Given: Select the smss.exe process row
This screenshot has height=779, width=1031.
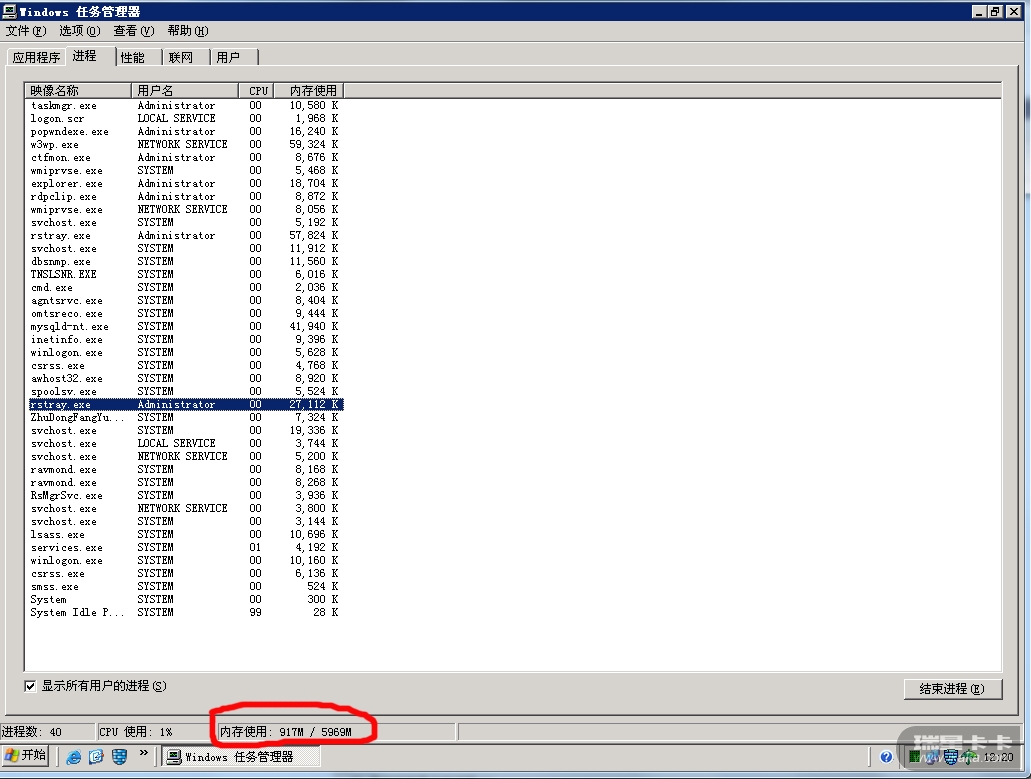Looking at the screenshot, I should (185, 586).
